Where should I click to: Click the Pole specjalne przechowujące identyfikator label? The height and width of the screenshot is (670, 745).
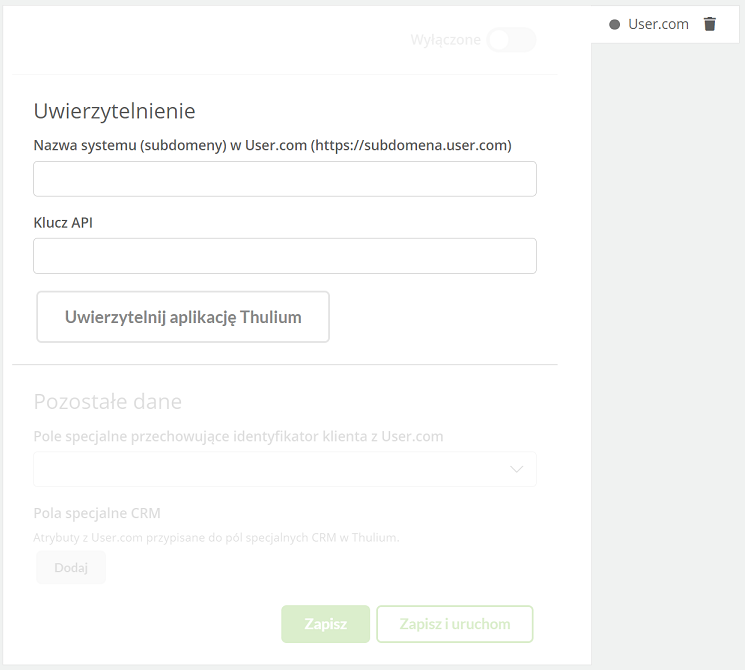click(238, 436)
